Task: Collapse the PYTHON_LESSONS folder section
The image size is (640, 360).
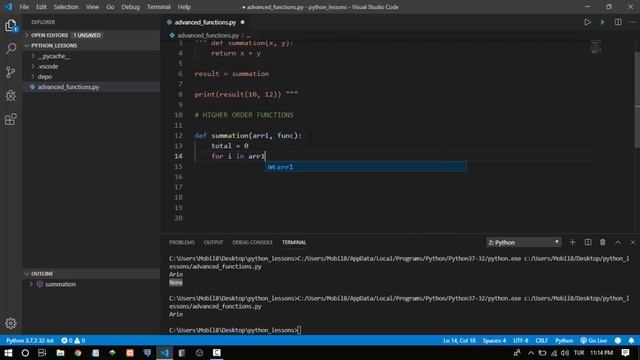Action: [x=91, y=45]
